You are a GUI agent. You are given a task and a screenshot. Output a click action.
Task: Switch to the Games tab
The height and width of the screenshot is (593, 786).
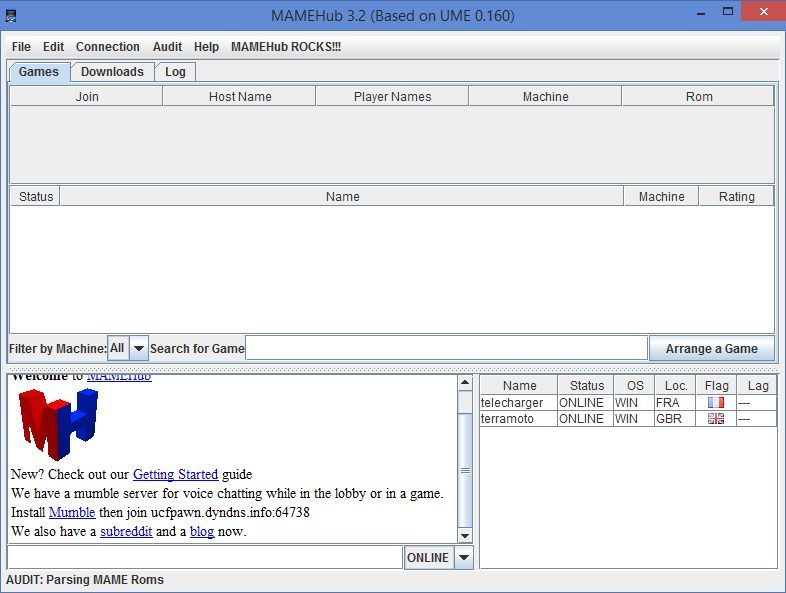tap(39, 72)
